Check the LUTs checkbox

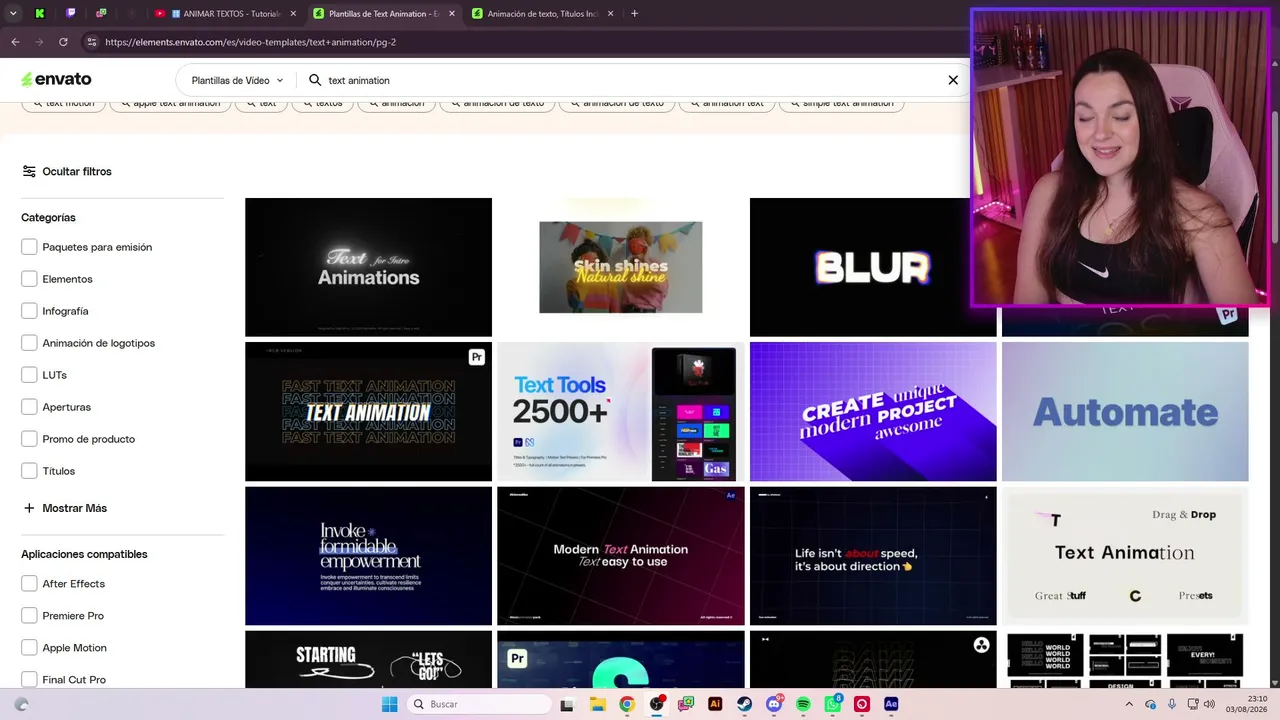point(29,375)
